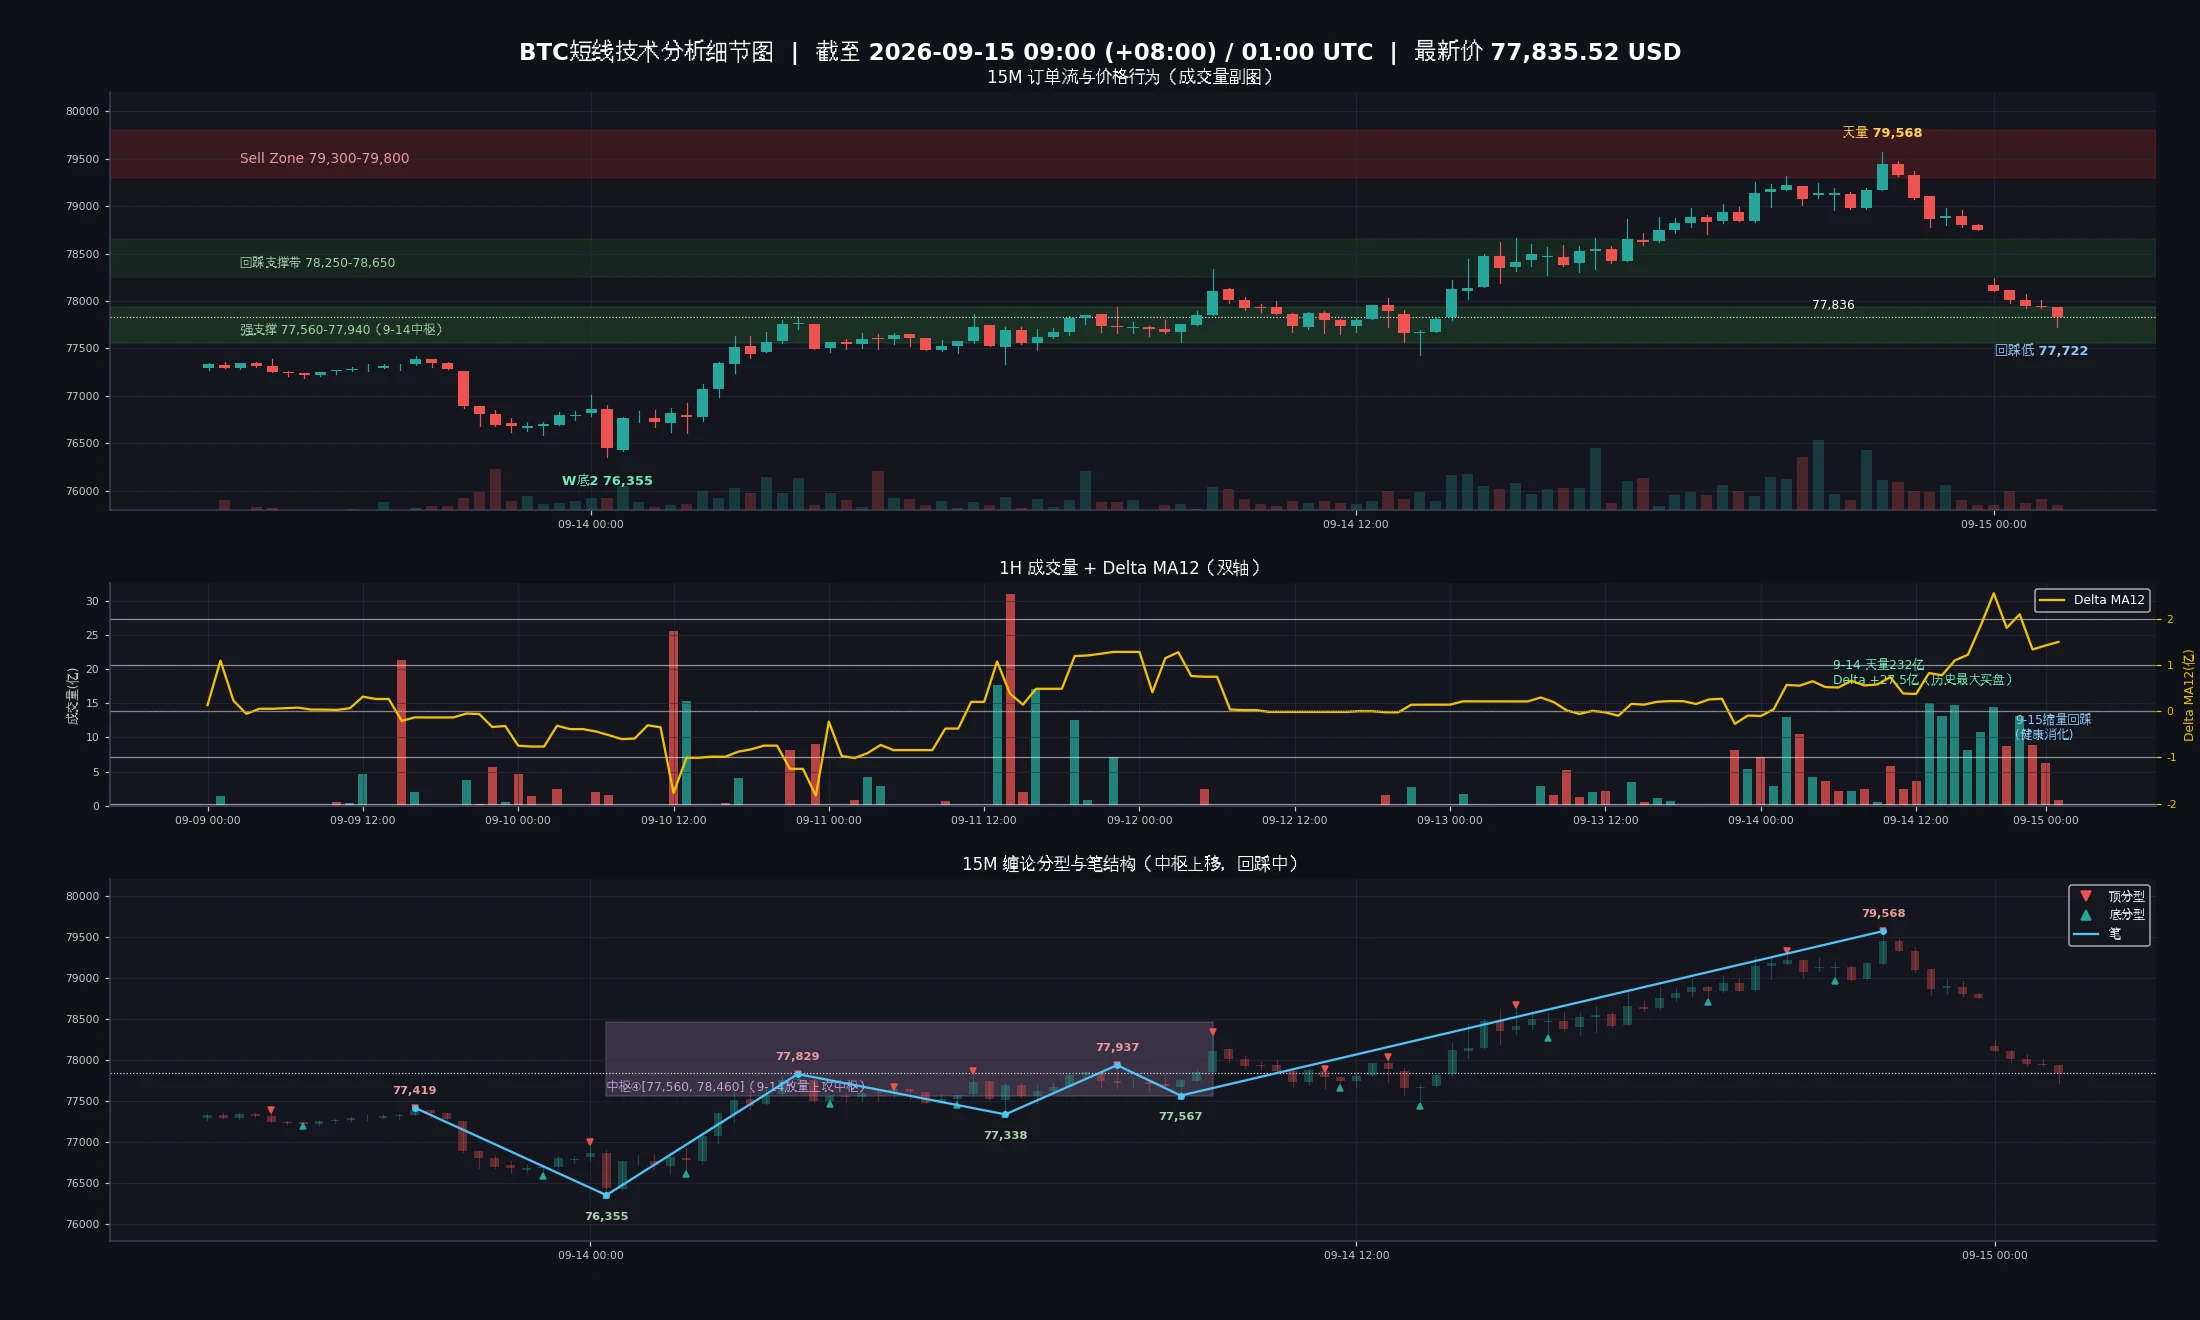Click 30 on the 成交量 volume axis

(x=93, y=602)
